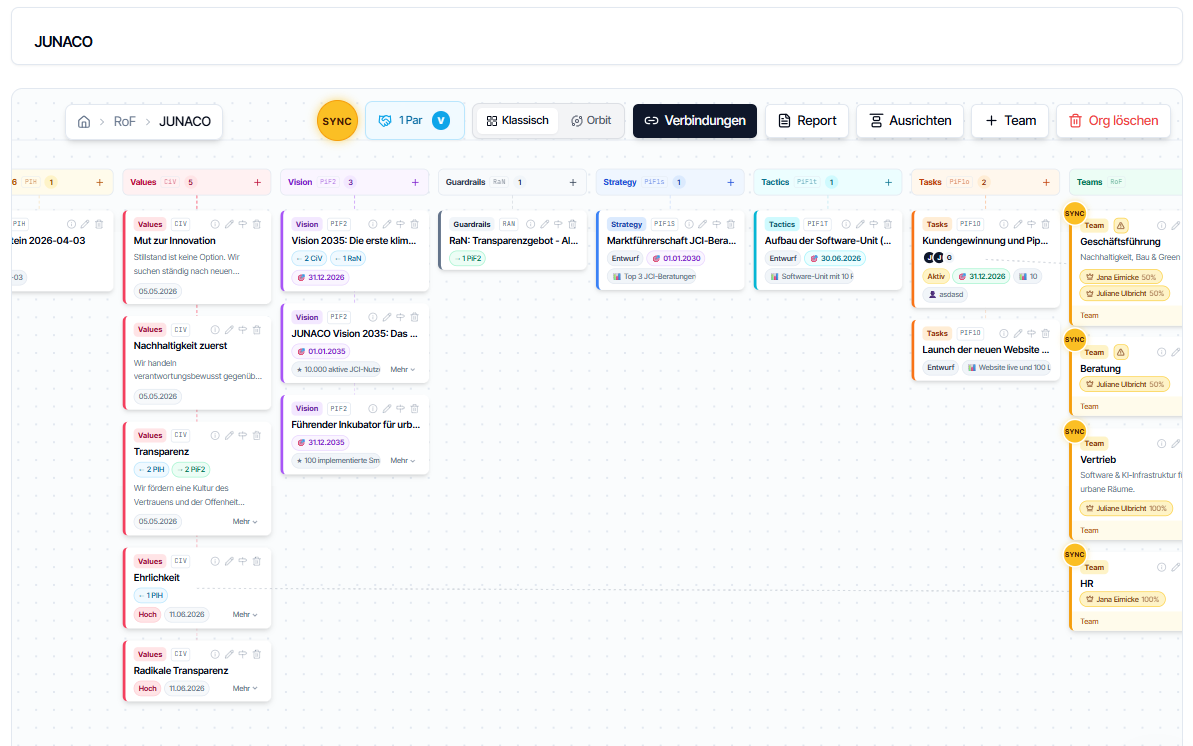Image resolution: width=1193 pixels, height=746 pixels.
Task: Click the warning icon on the Beratung team
Action: tap(1121, 352)
